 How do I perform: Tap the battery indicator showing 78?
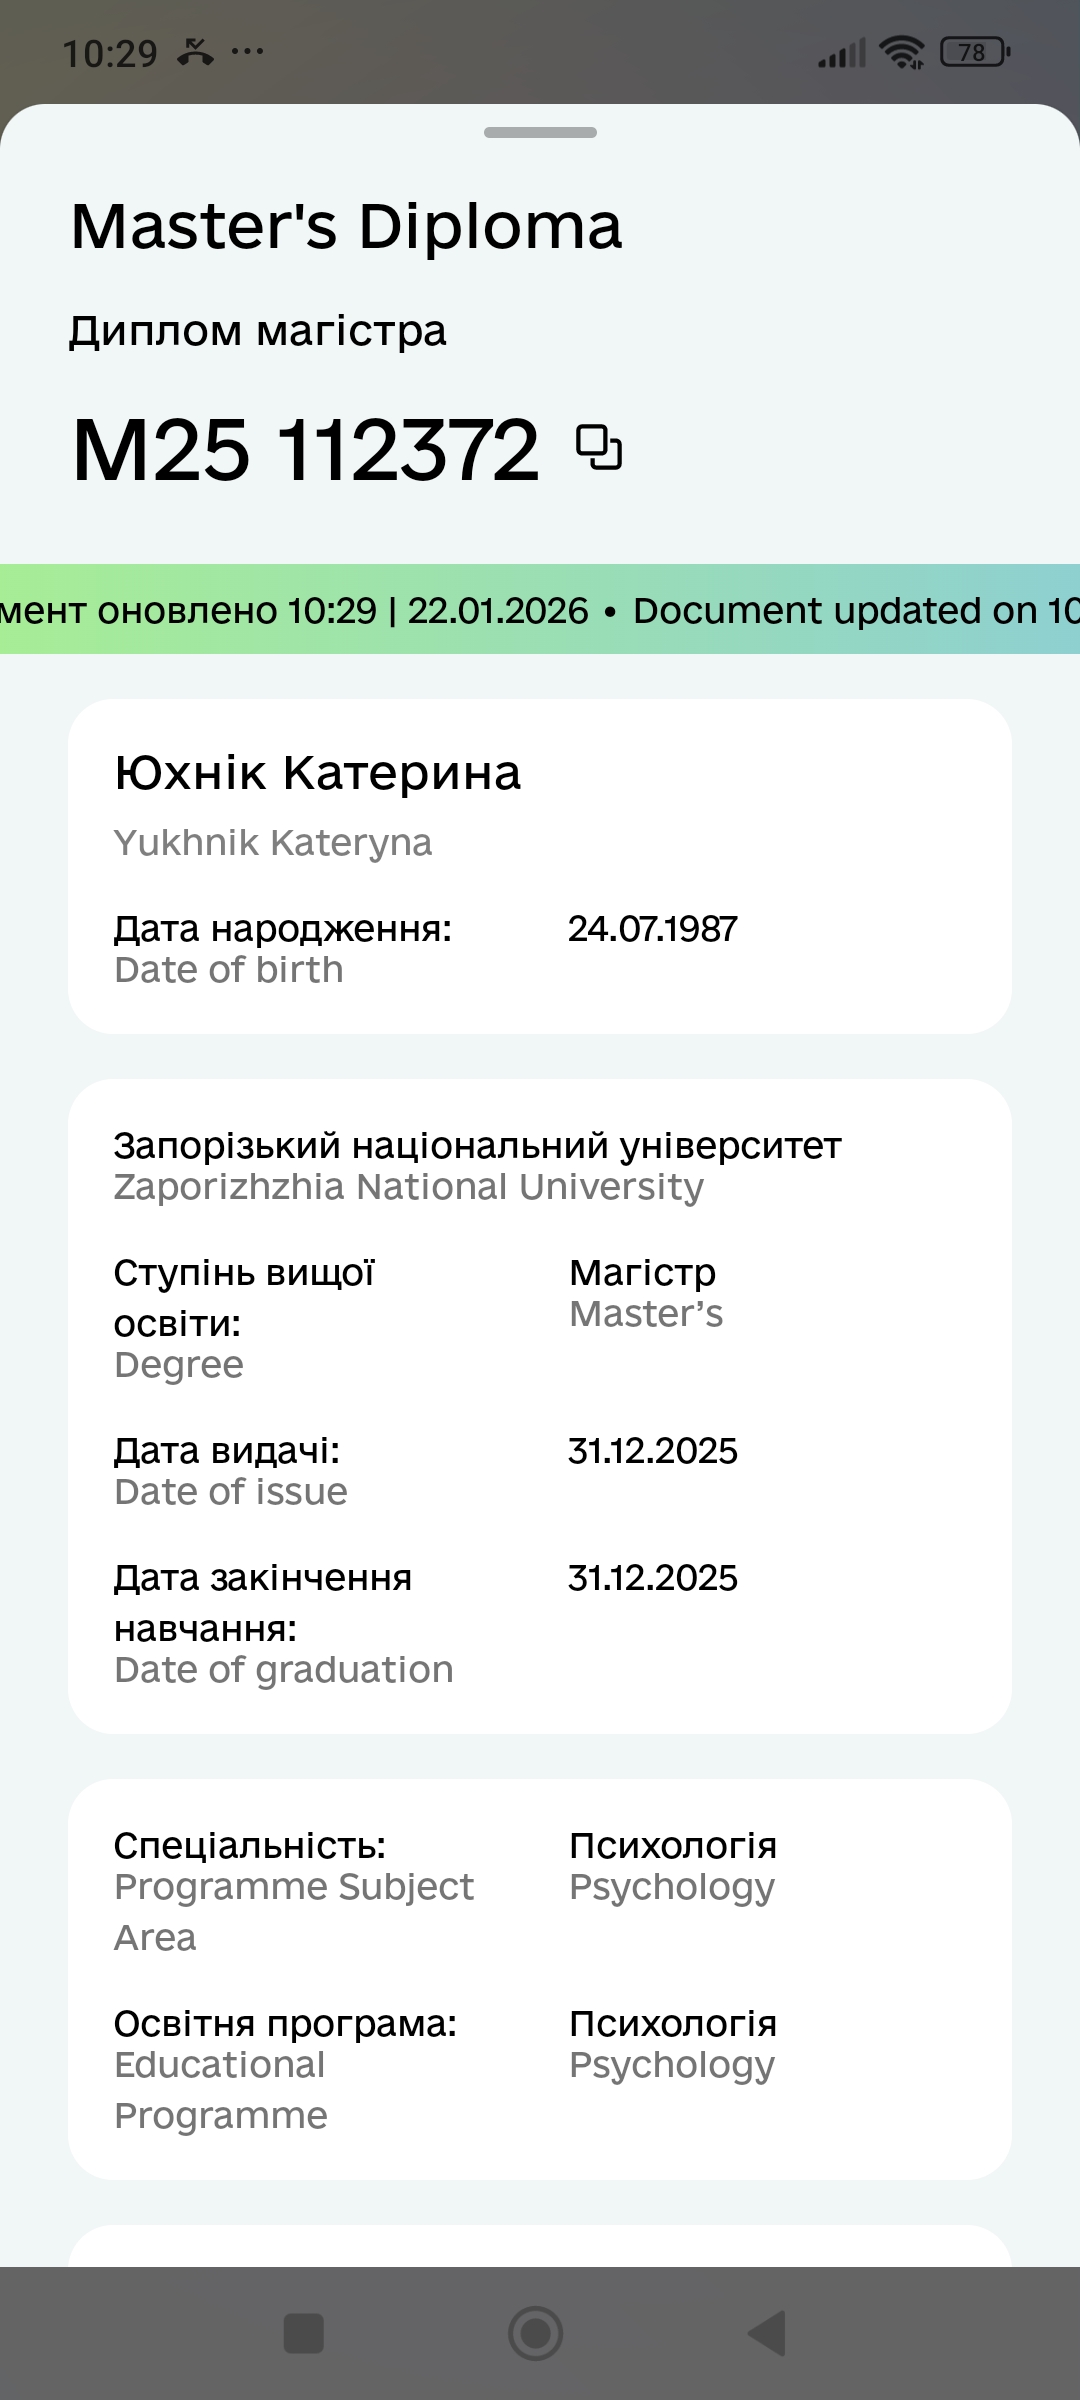[x=974, y=52]
